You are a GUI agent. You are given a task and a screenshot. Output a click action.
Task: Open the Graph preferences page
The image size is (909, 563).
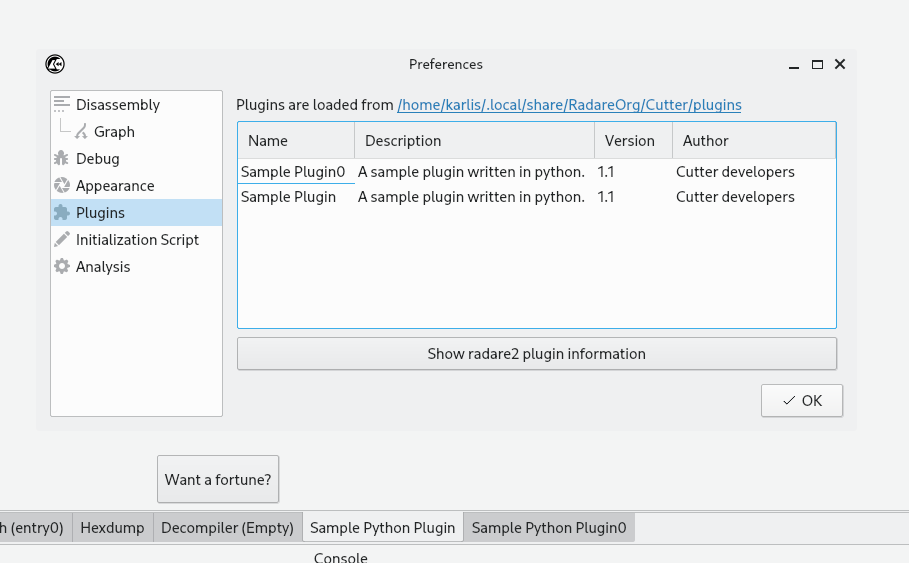tap(136, 132)
